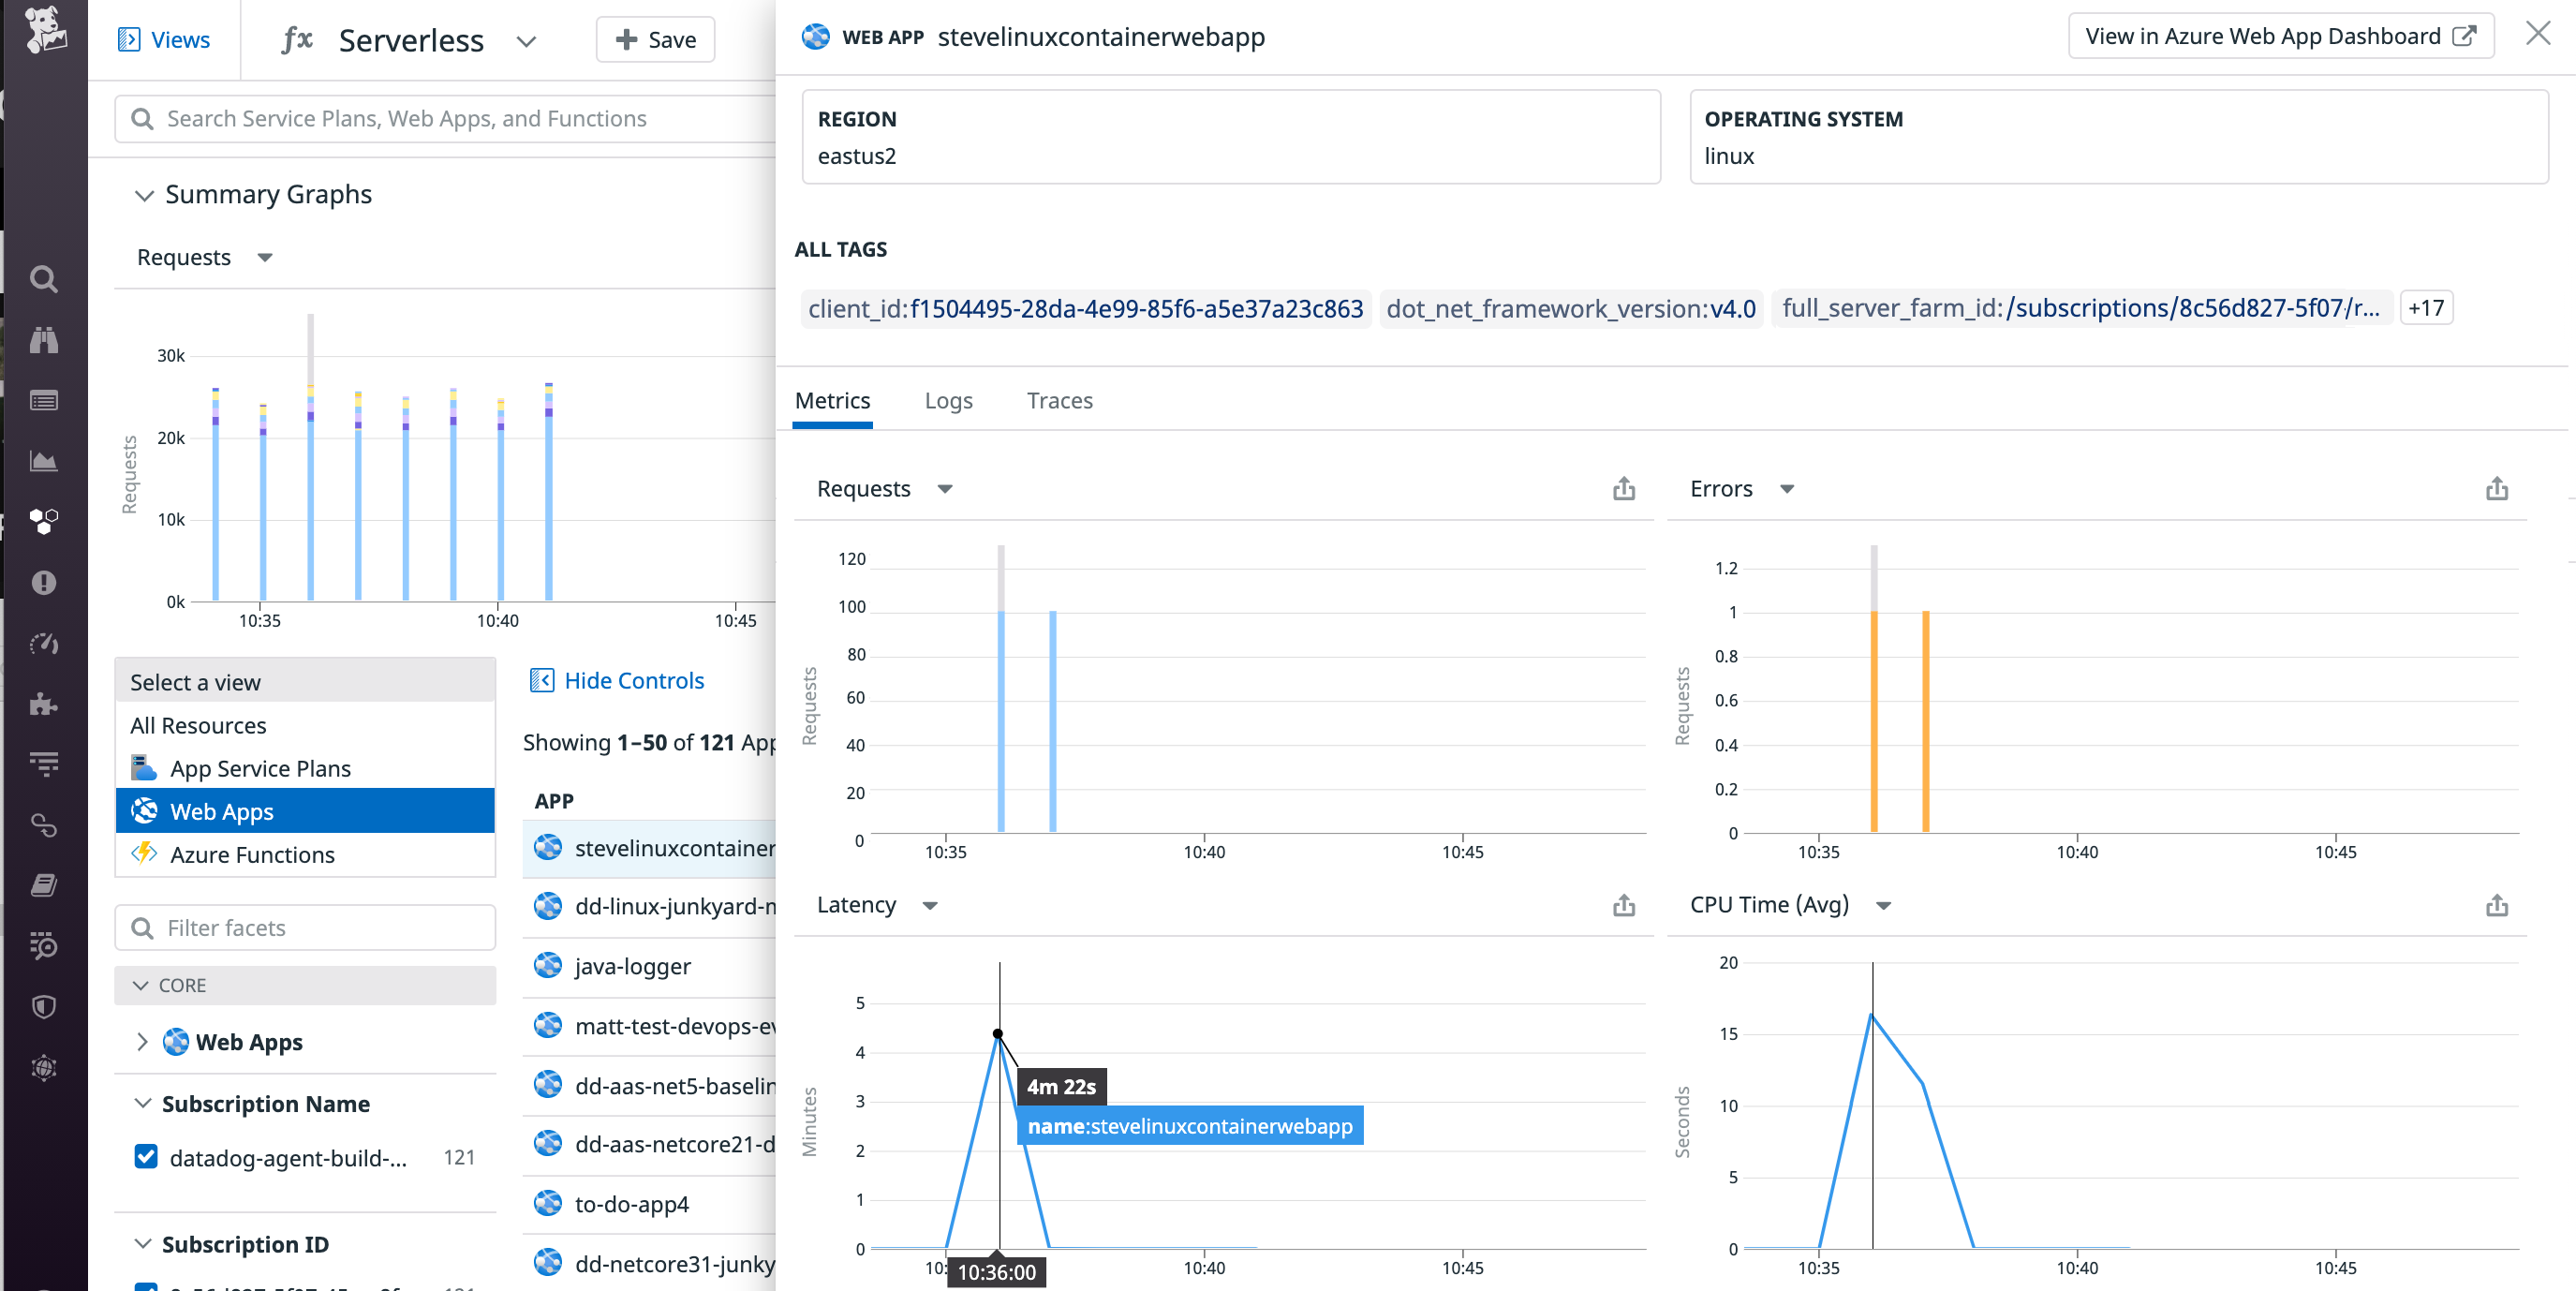Click Hide Controls link
This screenshot has width=2576, height=1291.
coord(634,680)
